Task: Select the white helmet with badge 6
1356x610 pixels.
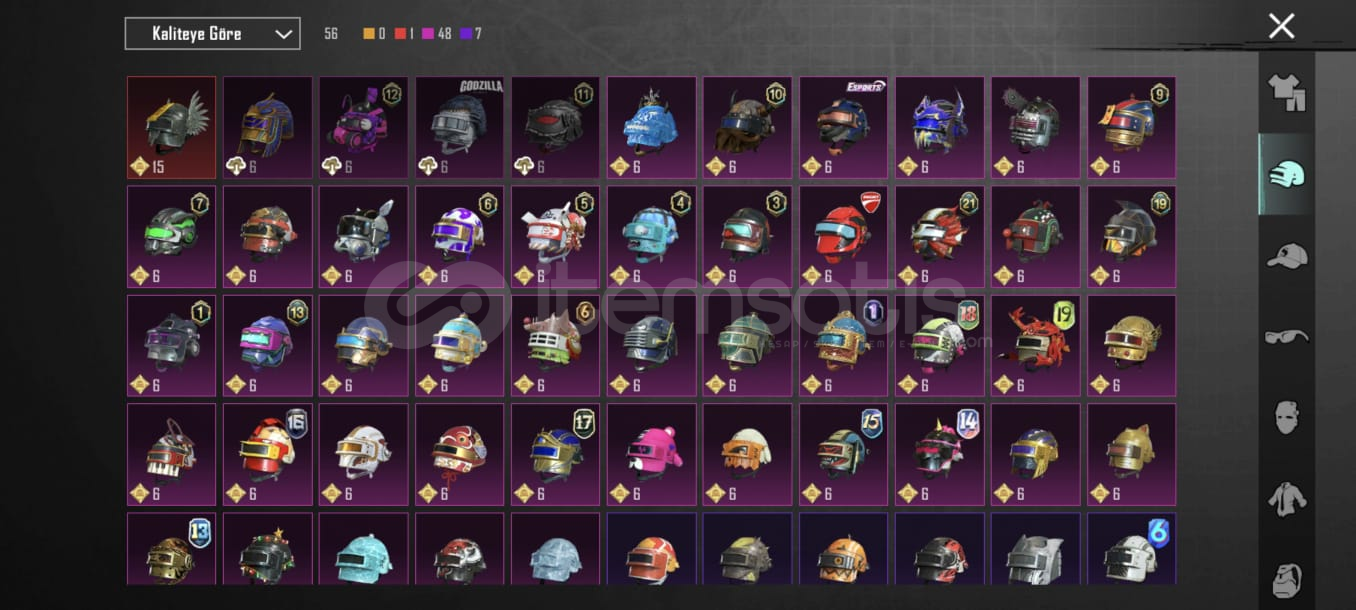Action: [1131, 549]
